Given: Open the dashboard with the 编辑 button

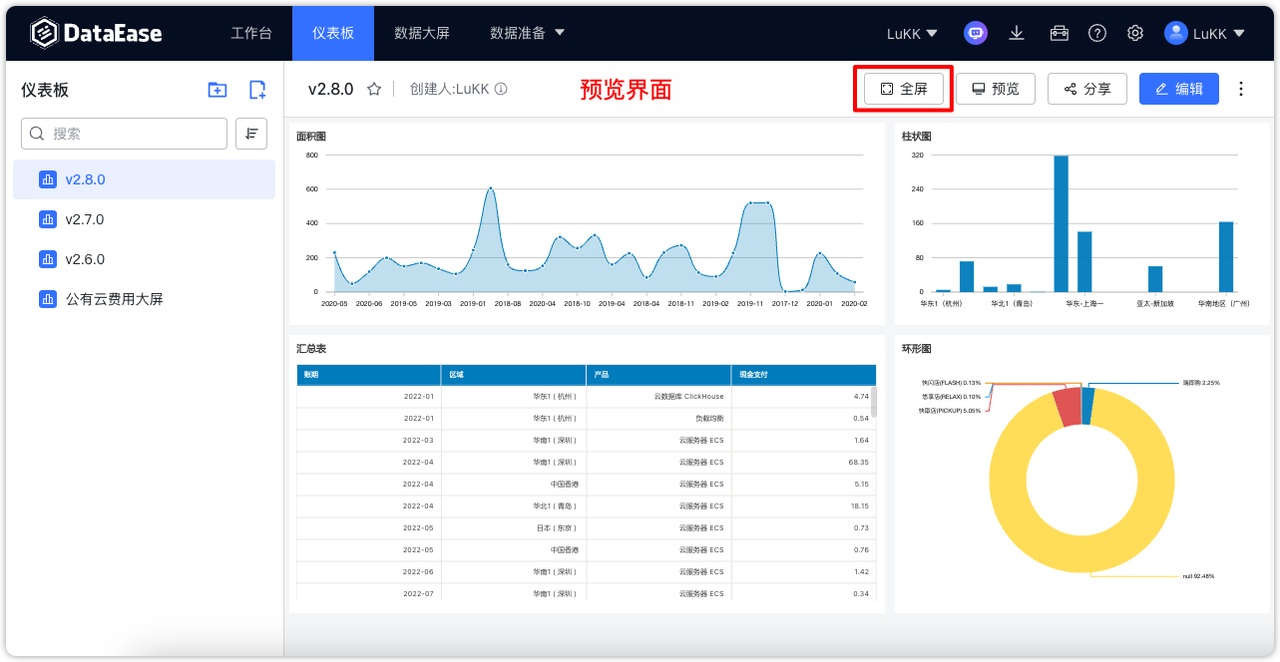Looking at the screenshot, I should tap(1178, 88).
